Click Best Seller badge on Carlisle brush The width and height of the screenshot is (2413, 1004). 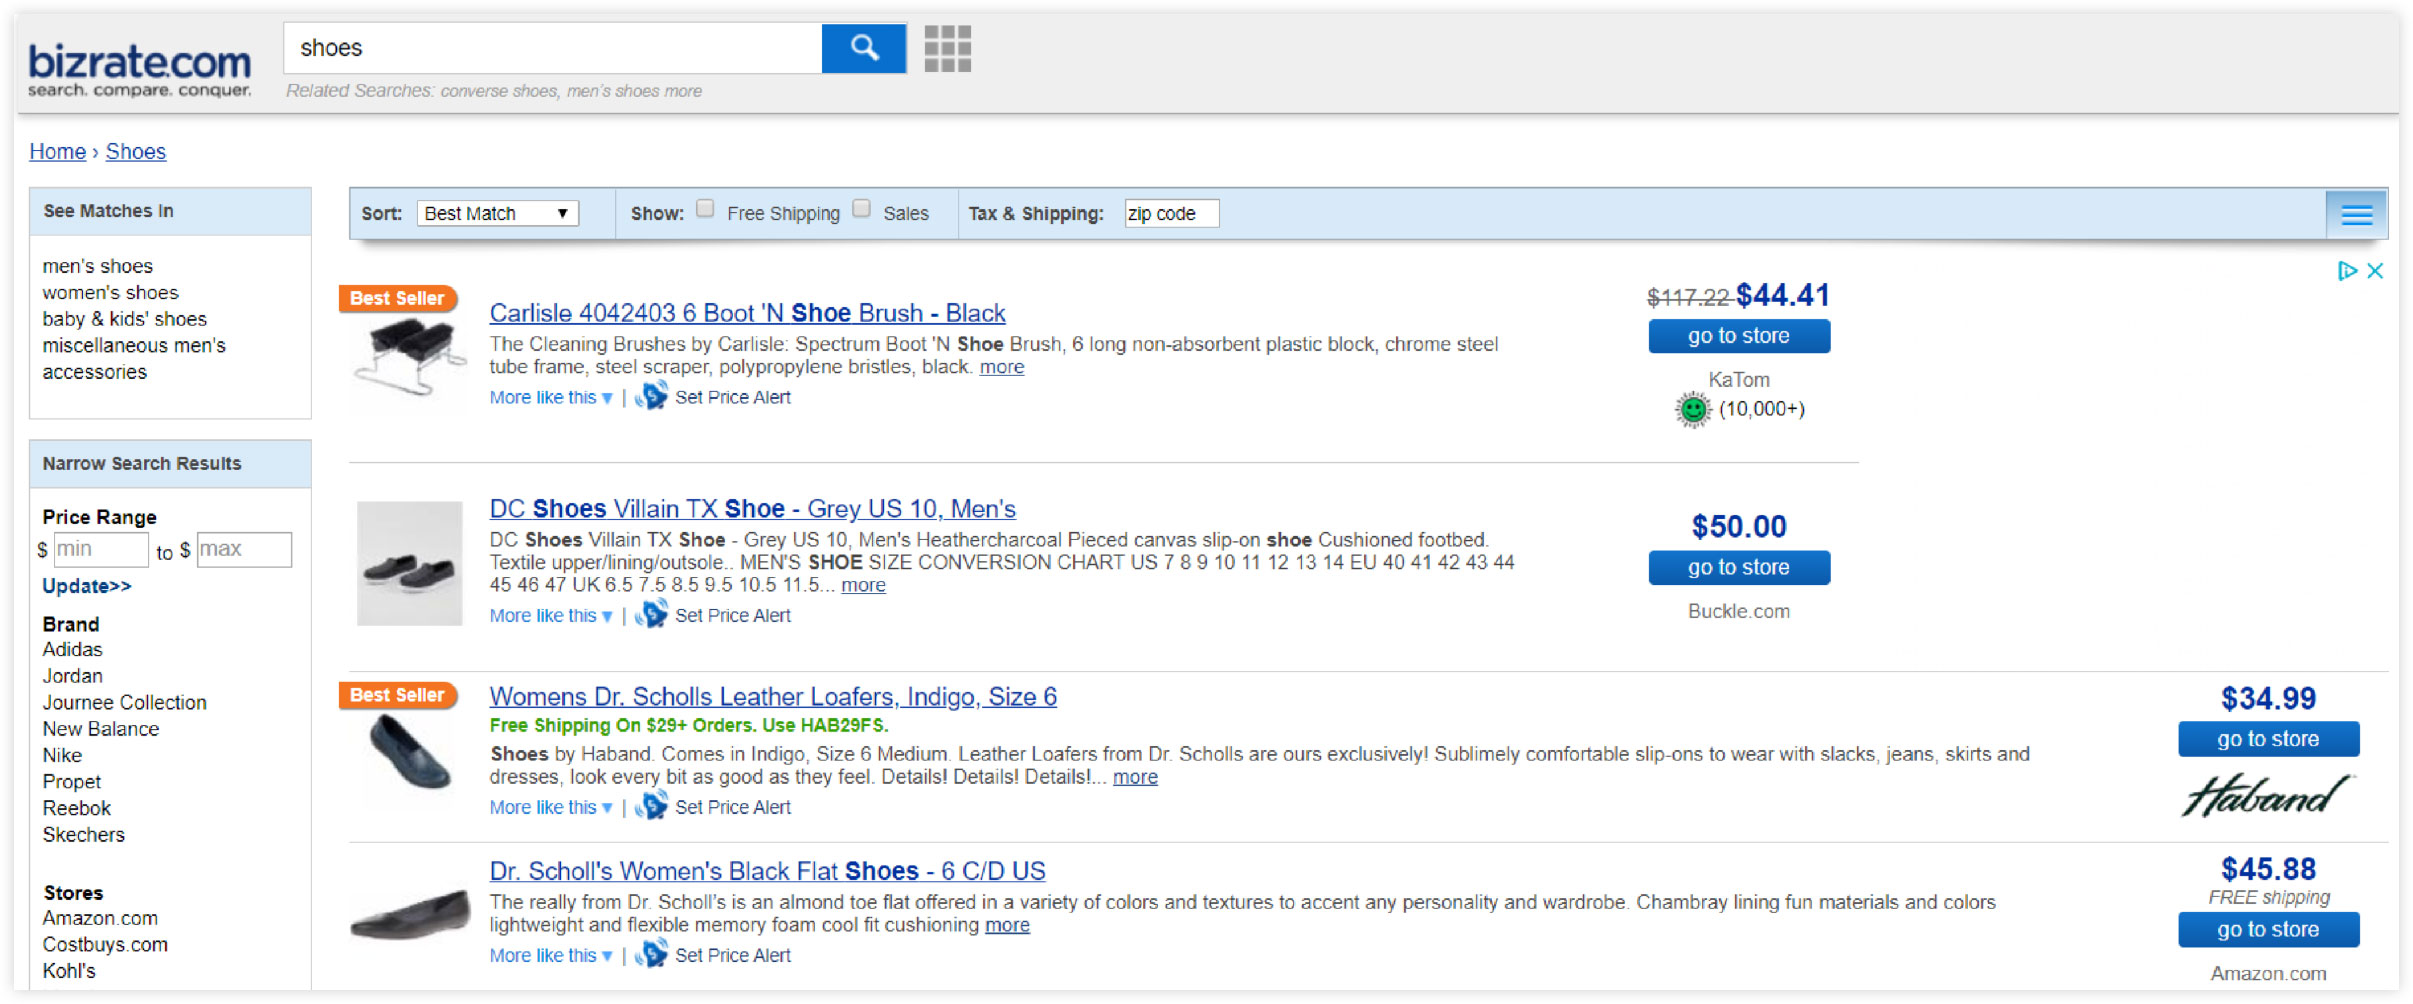coord(398,298)
